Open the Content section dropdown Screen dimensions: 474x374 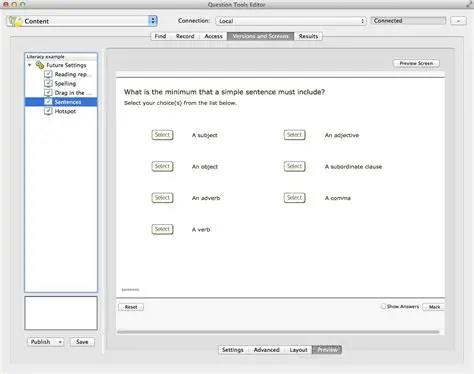[x=82, y=21]
